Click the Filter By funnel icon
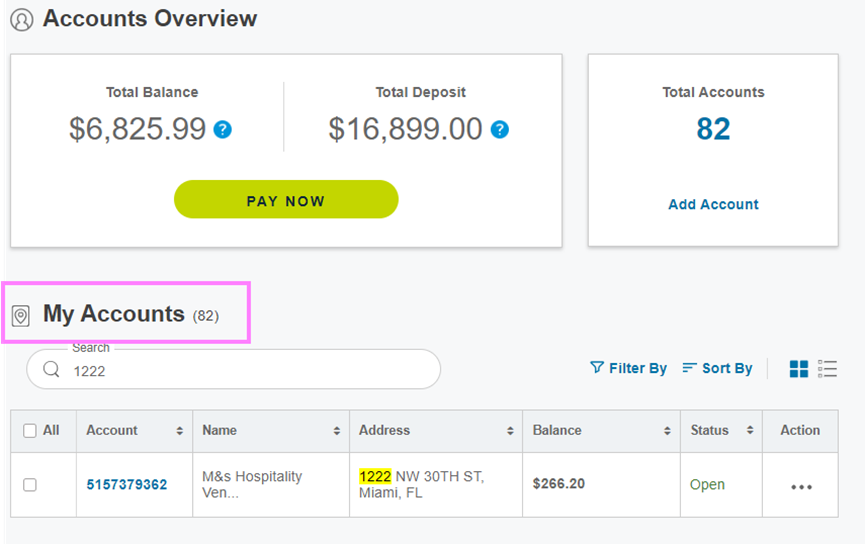The width and height of the screenshot is (865, 544). [x=596, y=367]
